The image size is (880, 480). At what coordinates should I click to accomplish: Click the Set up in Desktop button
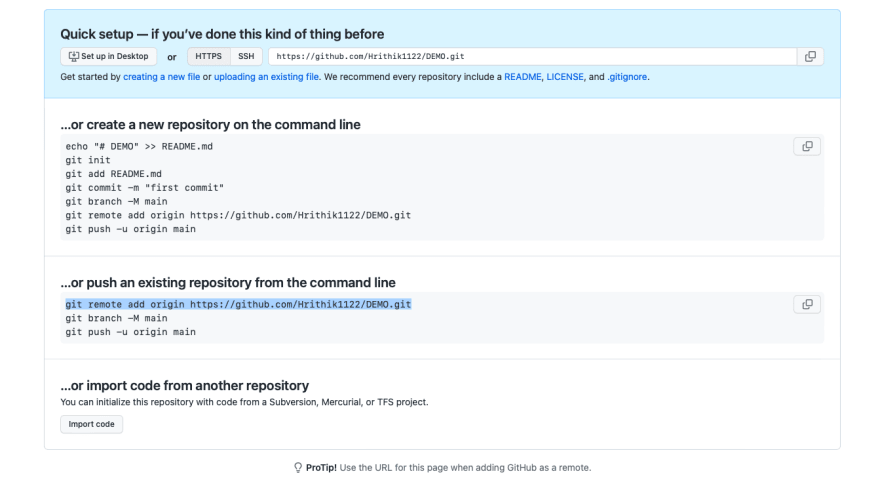108,56
